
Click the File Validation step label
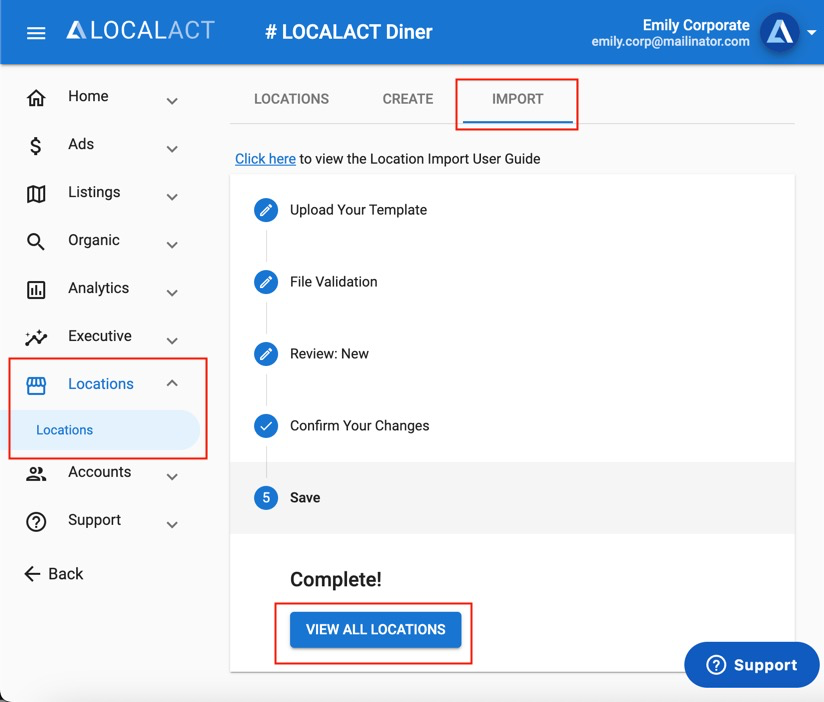point(334,282)
